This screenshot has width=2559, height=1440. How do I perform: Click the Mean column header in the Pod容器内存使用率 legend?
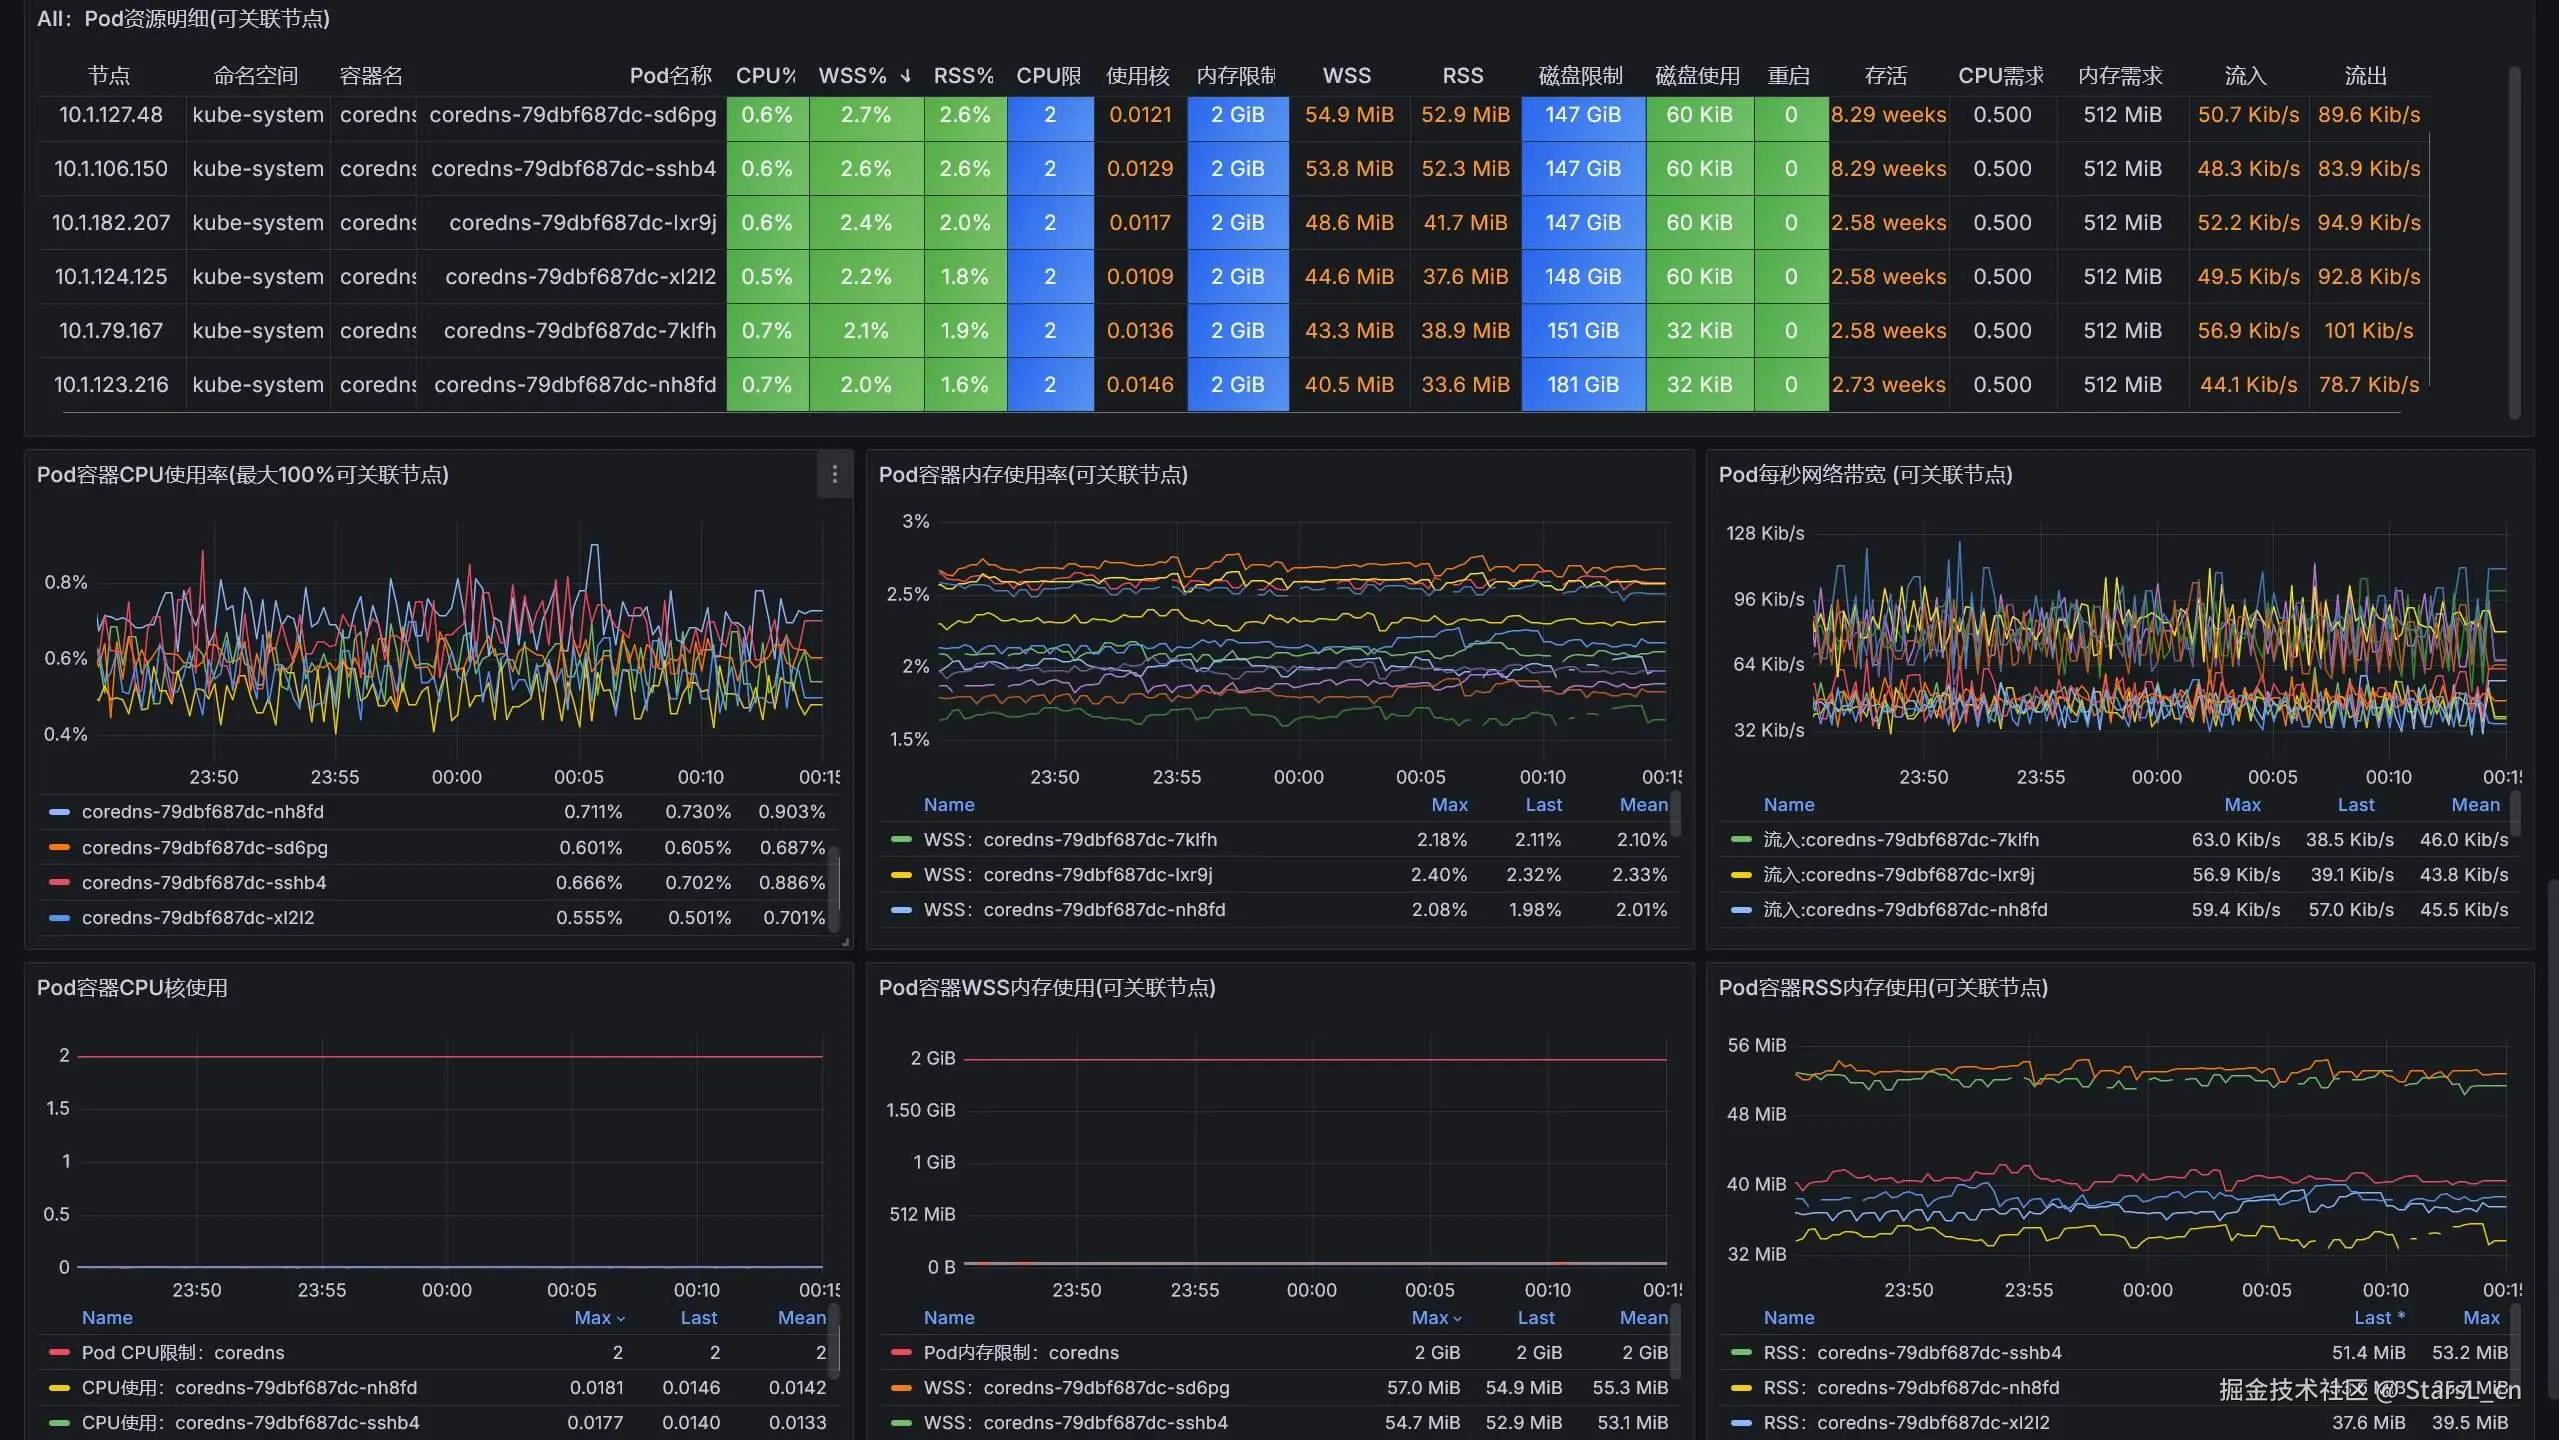tap(1643, 805)
